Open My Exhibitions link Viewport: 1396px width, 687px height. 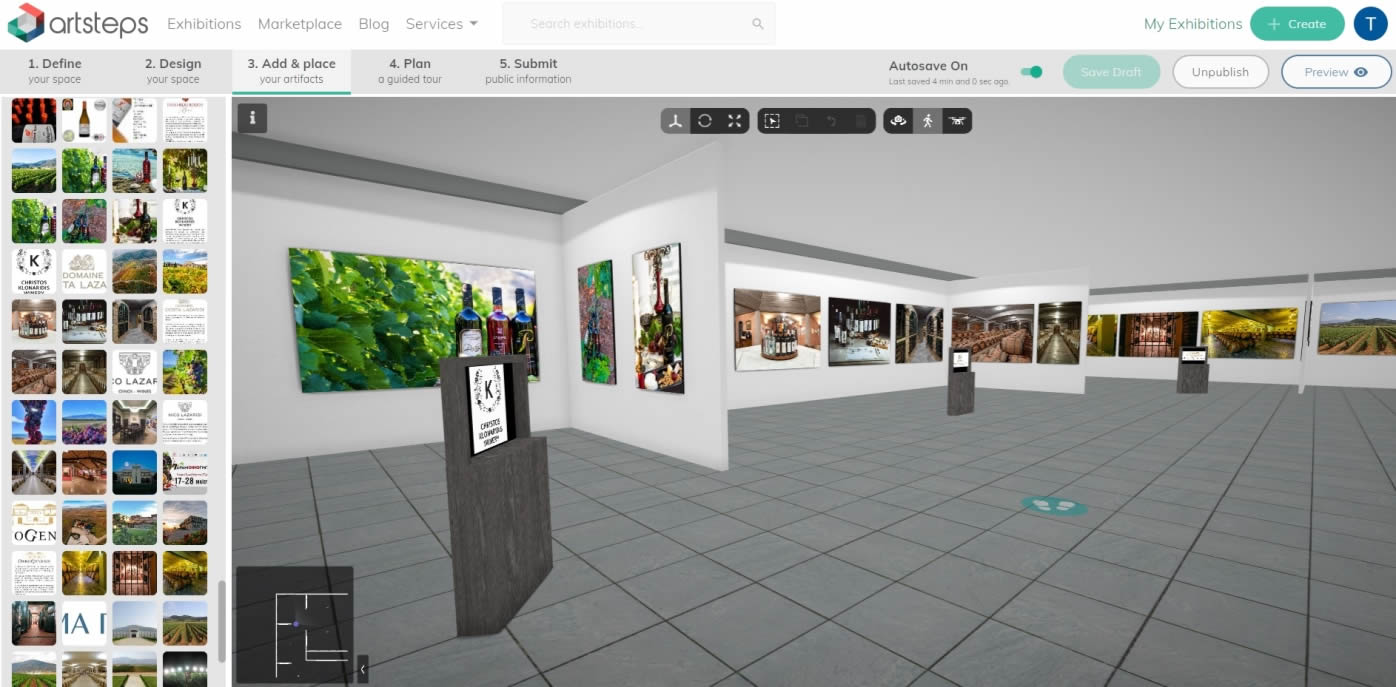pos(1192,24)
